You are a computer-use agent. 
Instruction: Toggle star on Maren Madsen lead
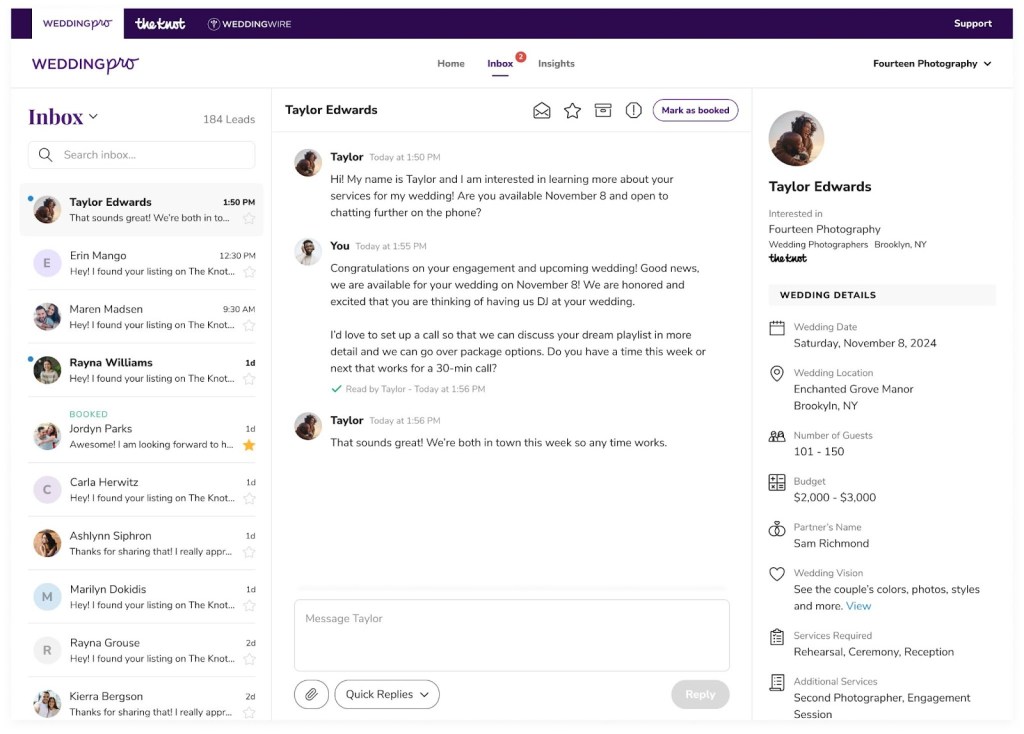point(249,325)
